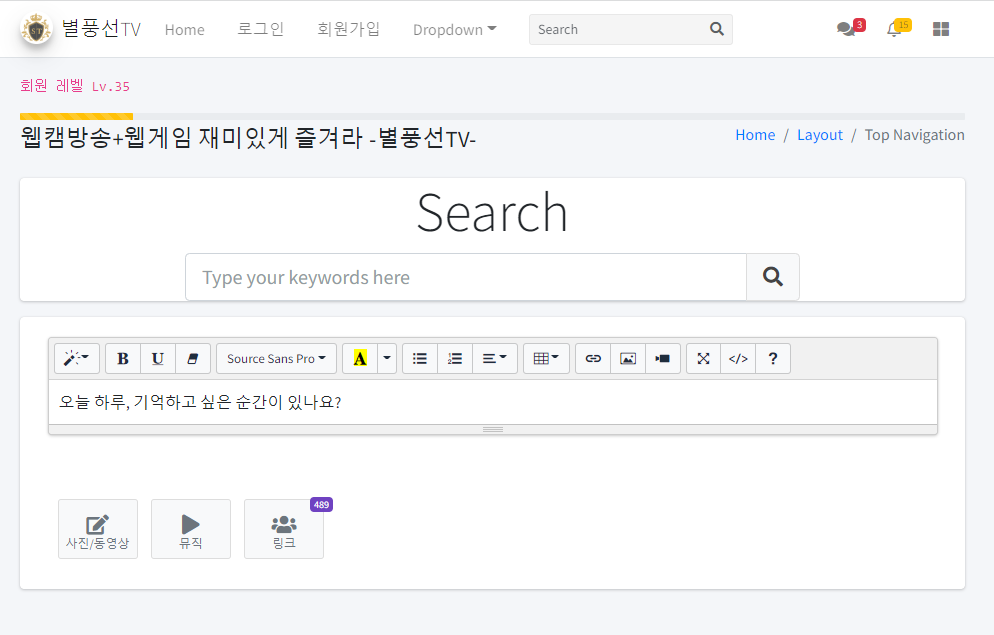Expand the Source Sans Pro font dropdown
Viewport: 994px width, 635px height.
point(276,359)
